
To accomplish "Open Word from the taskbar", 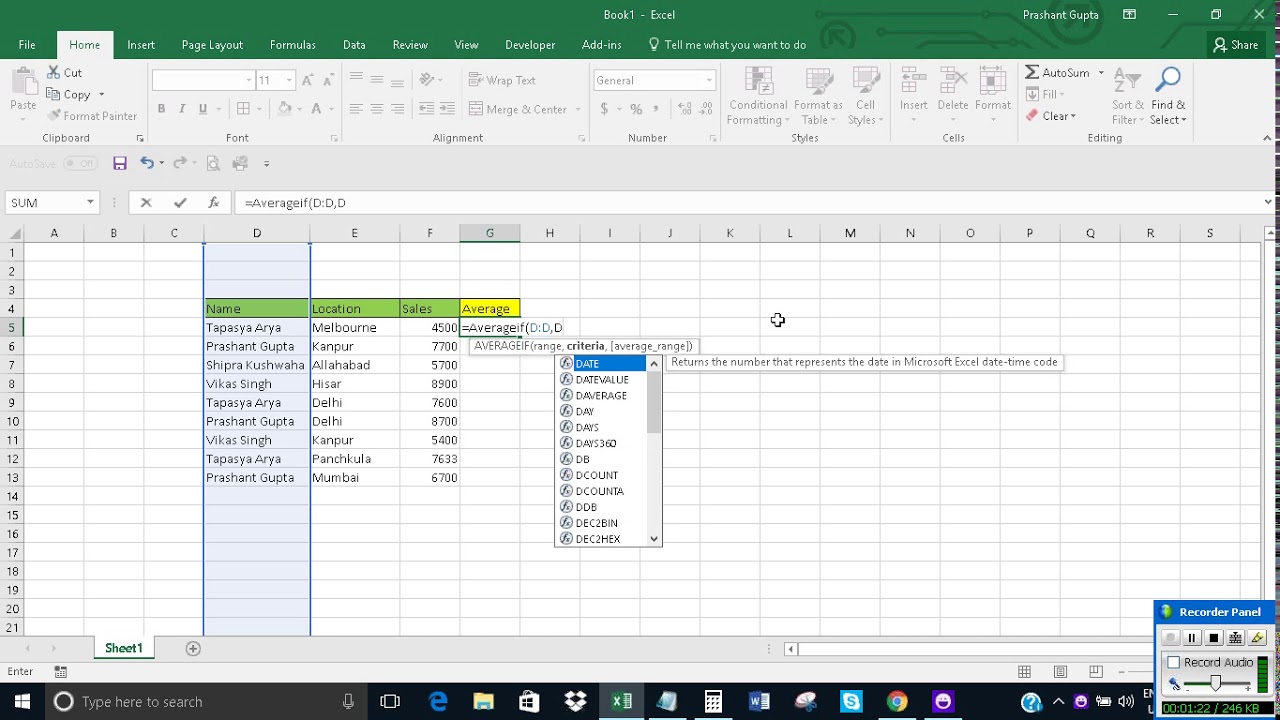I will click(759, 701).
